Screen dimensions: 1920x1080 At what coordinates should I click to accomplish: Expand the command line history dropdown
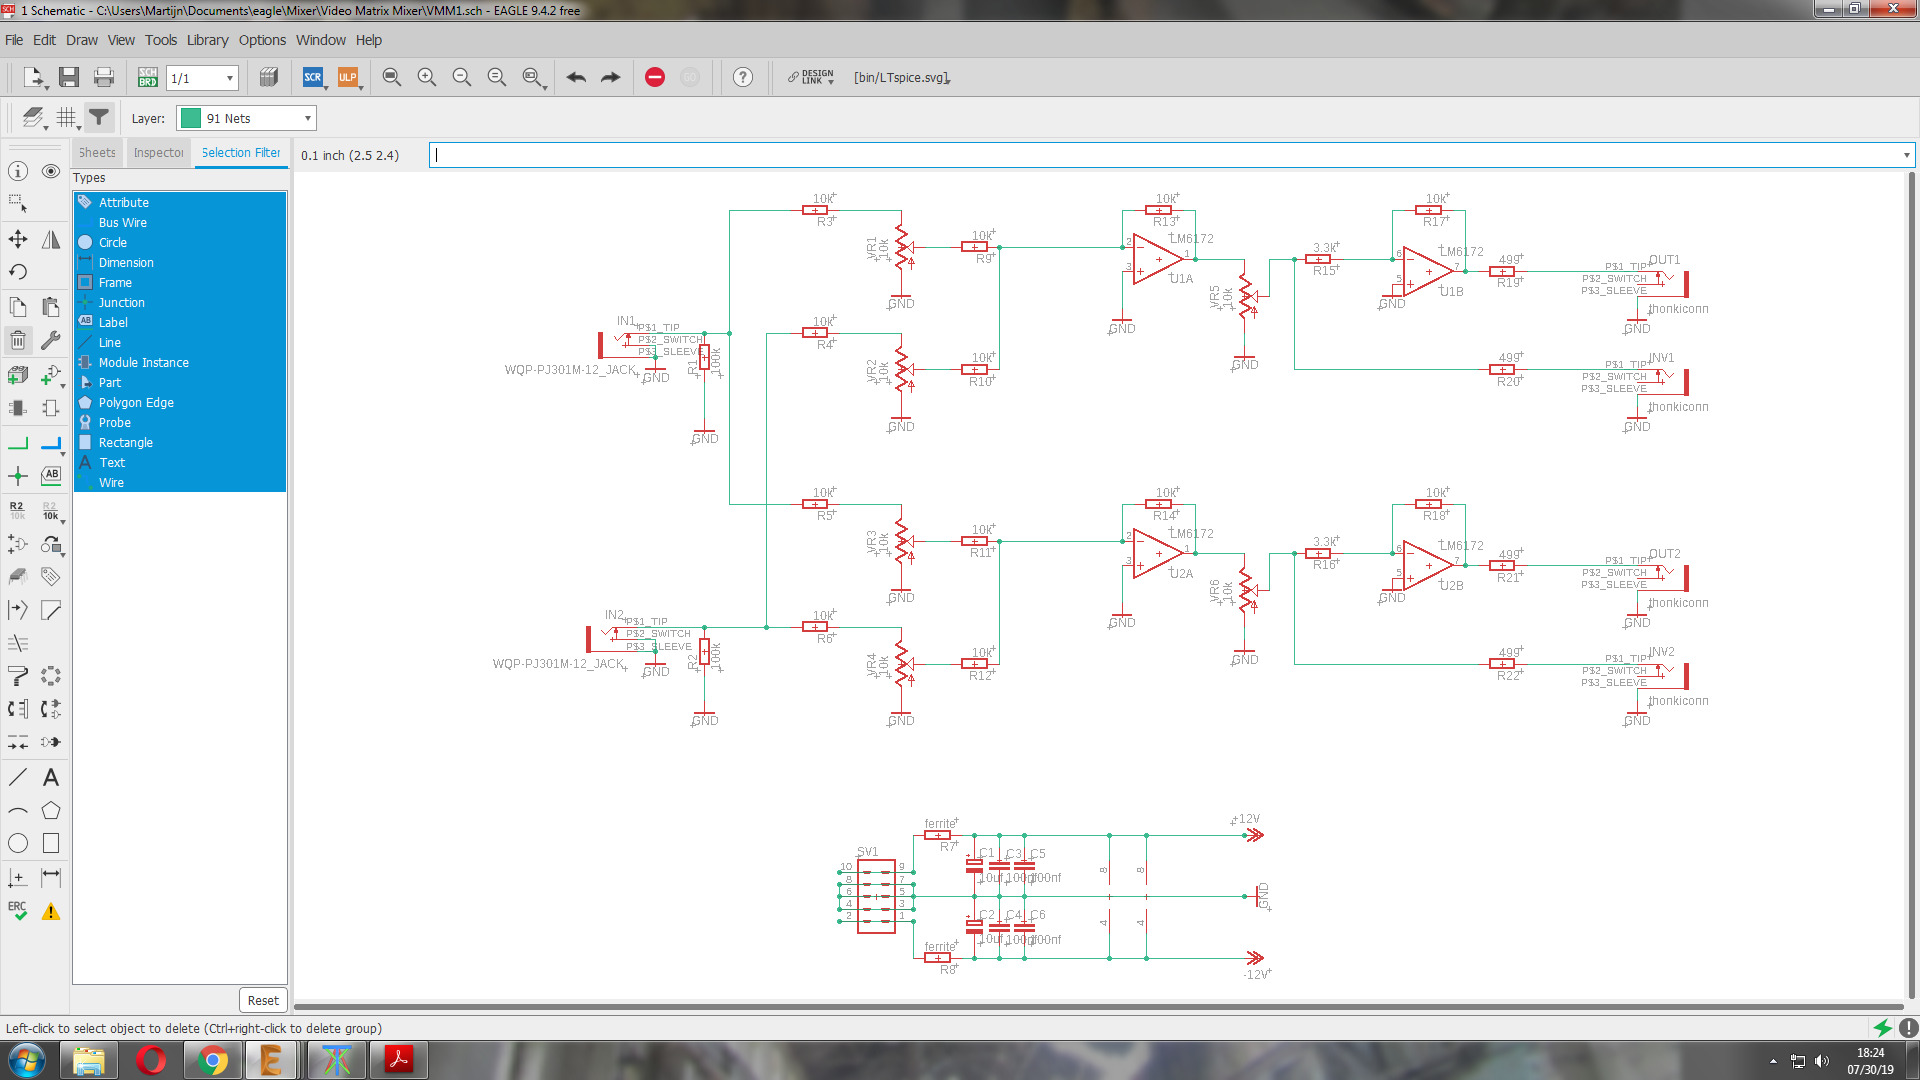1906,155
